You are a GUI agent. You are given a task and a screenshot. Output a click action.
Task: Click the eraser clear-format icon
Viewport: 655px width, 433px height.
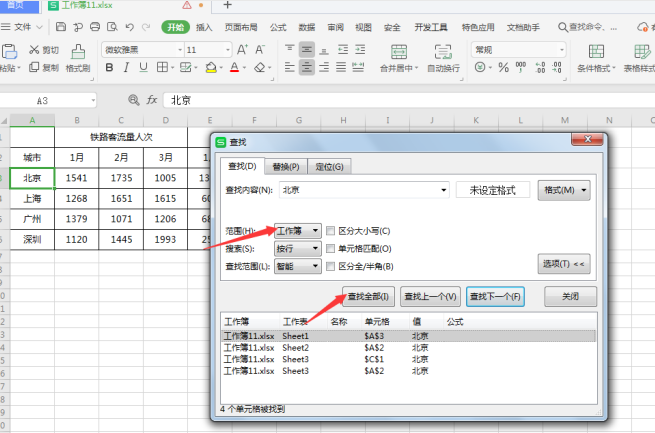click(260, 67)
